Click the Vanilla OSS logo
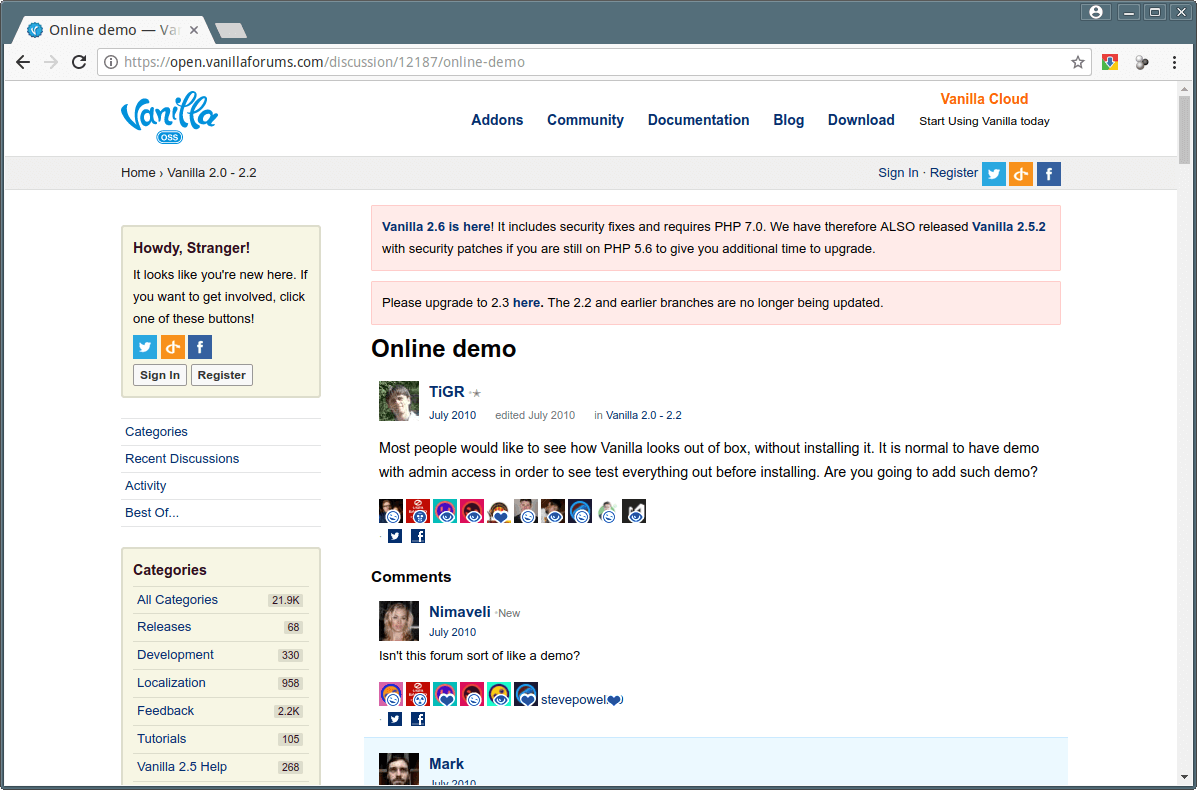The height and width of the screenshot is (790, 1197). click(169, 119)
